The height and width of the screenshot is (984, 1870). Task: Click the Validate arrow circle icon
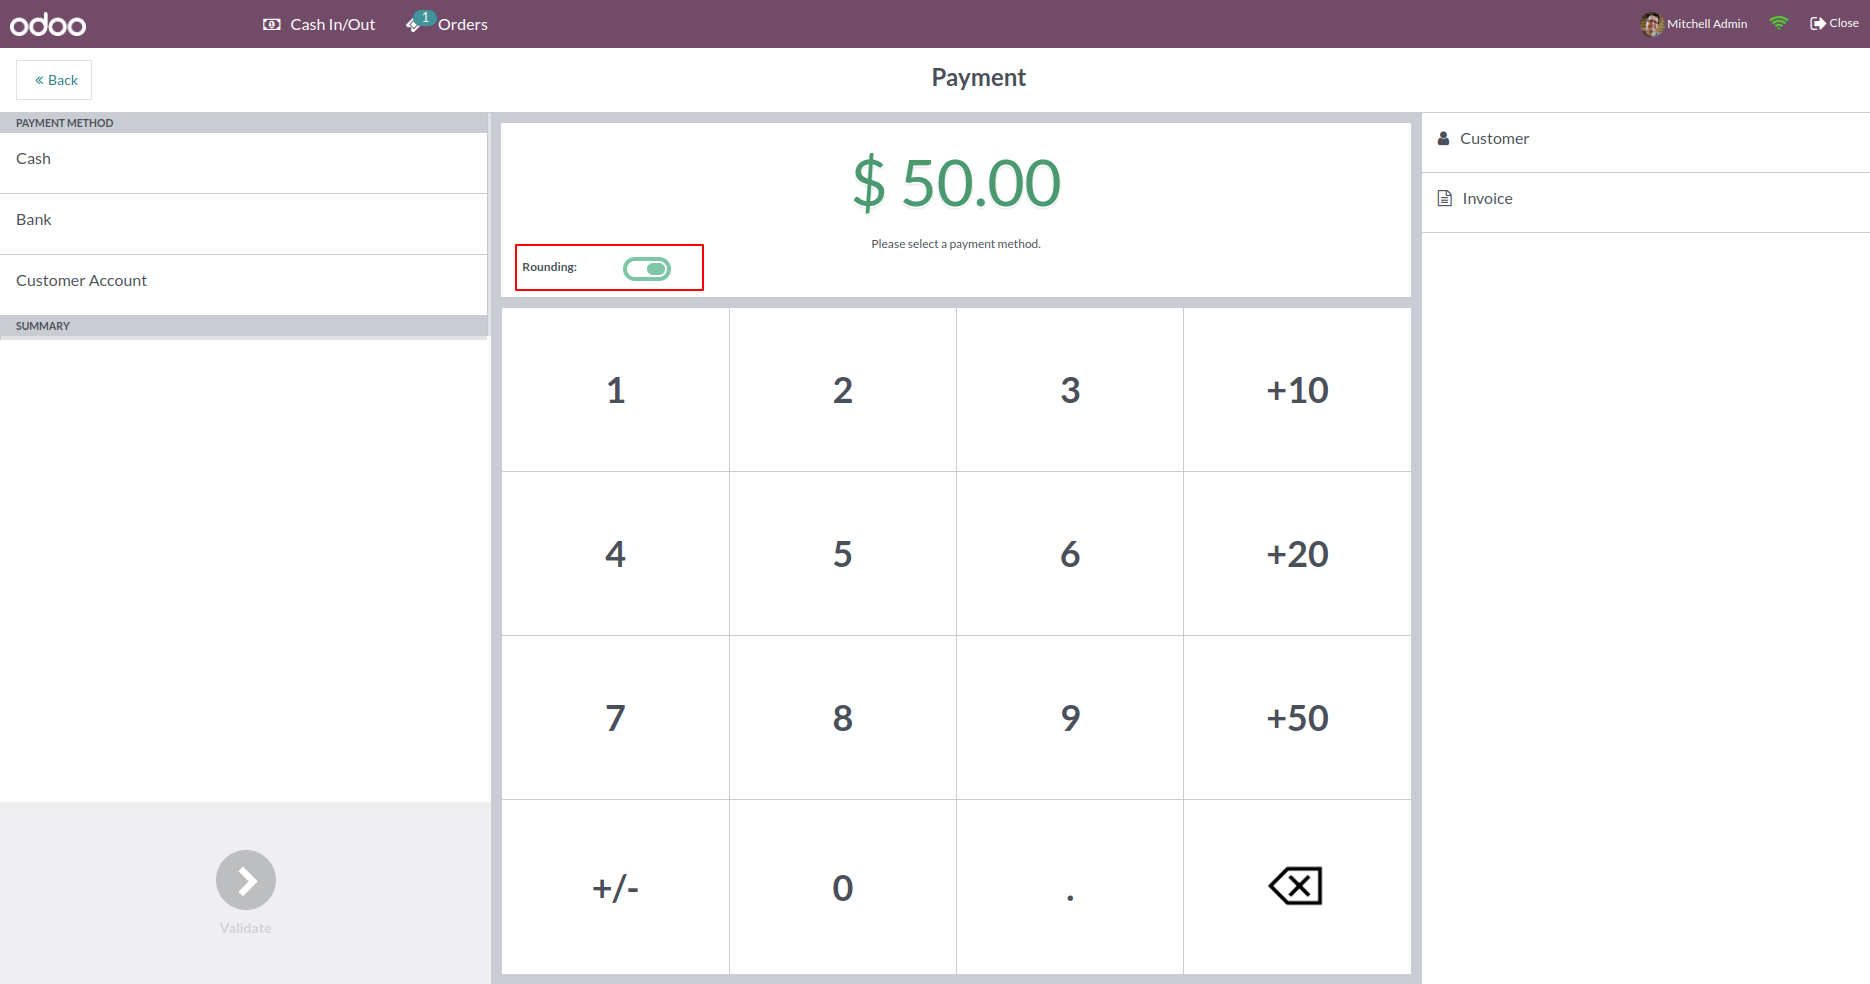pos(246,880)
